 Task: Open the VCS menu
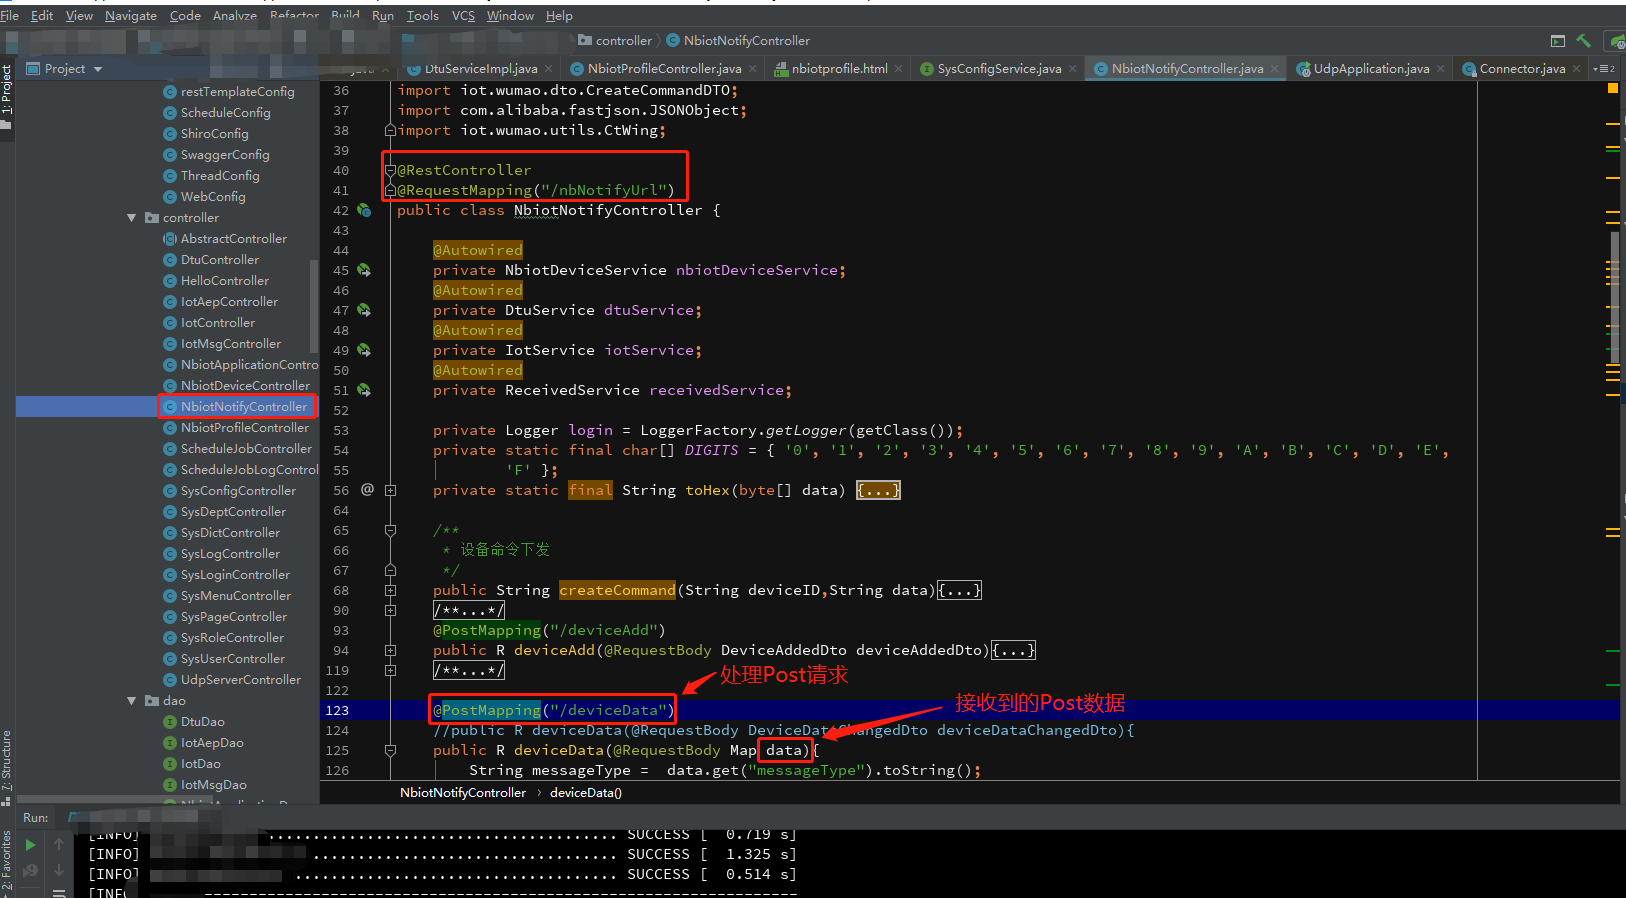[x=463, y=15]
